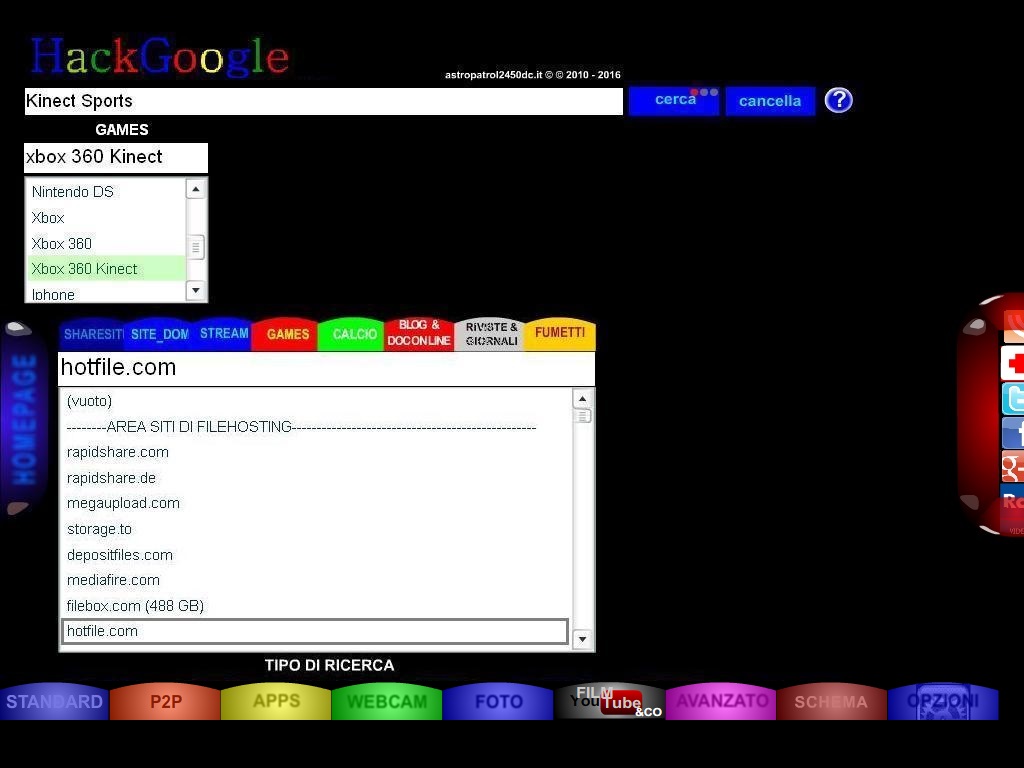Click games list scroll up arrow
1024x768 pixels.
196,189
